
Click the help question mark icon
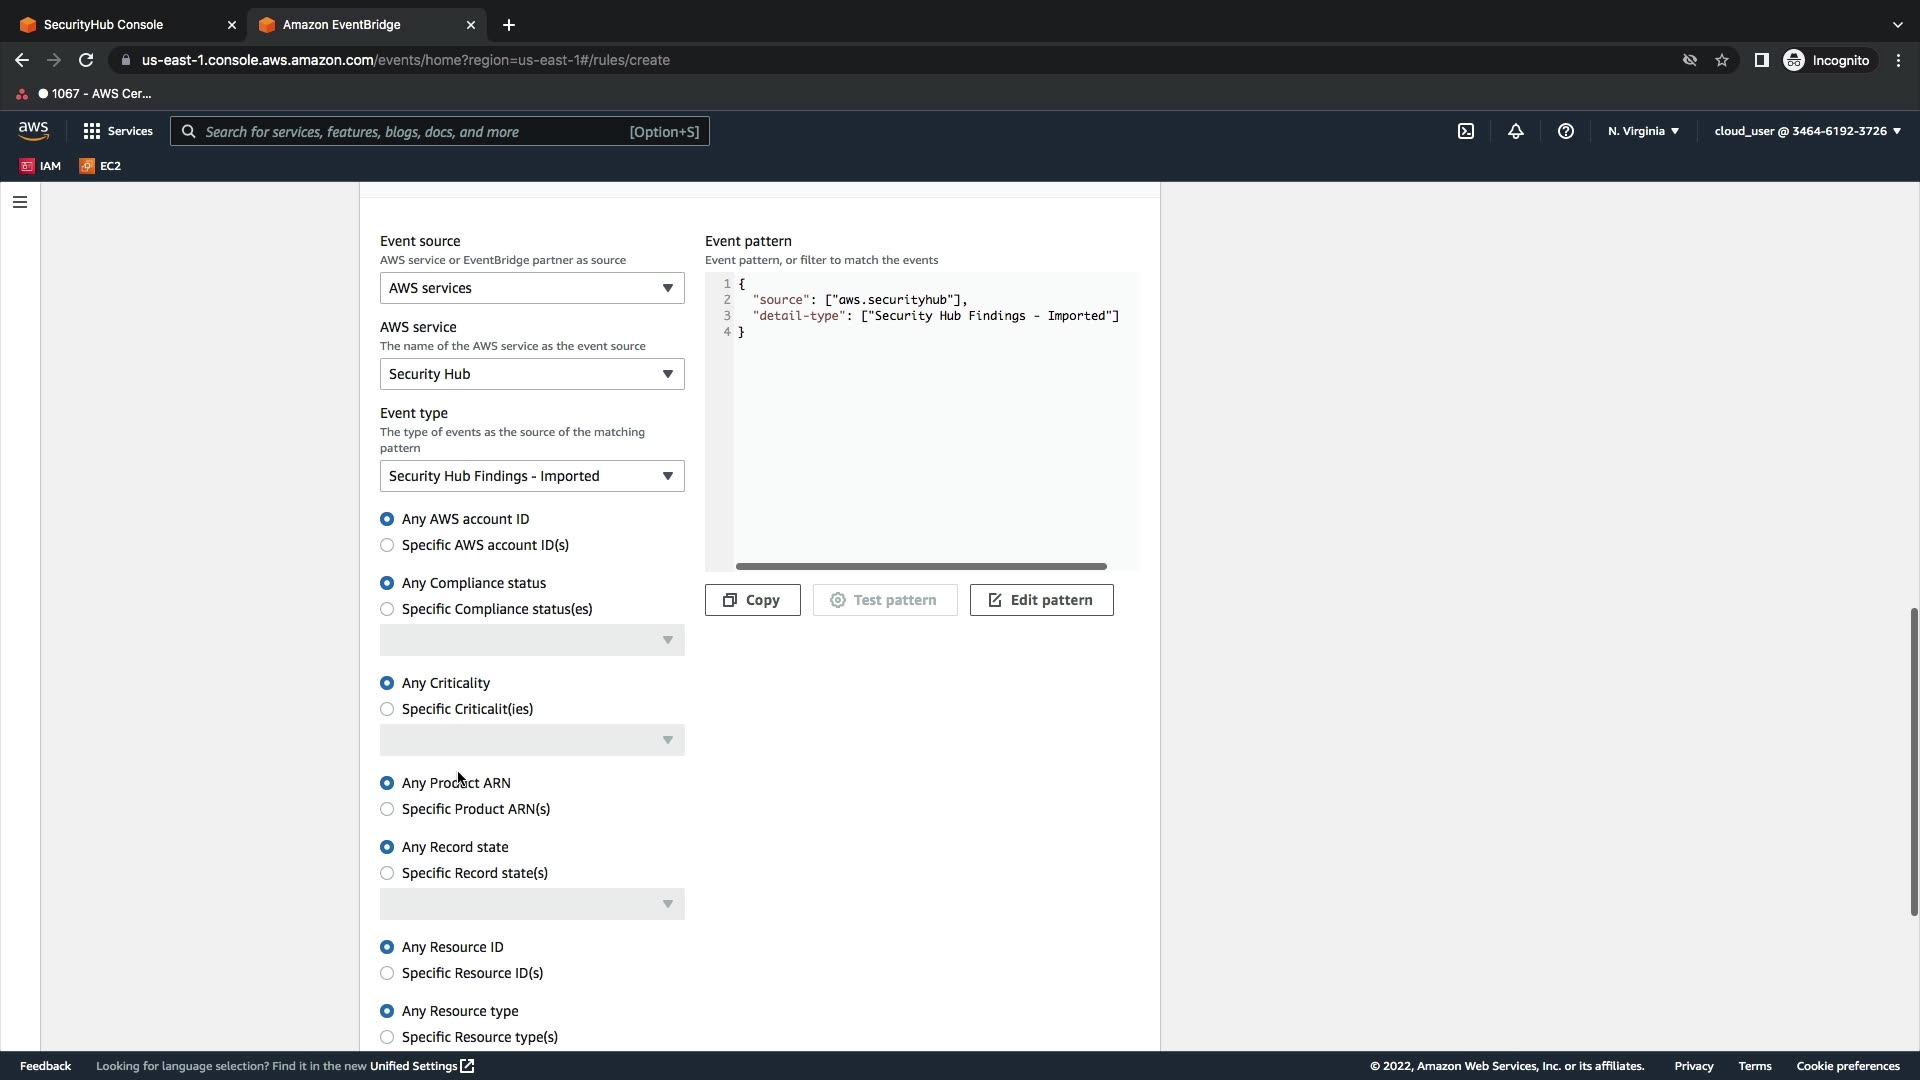[x=1565, y=131]
